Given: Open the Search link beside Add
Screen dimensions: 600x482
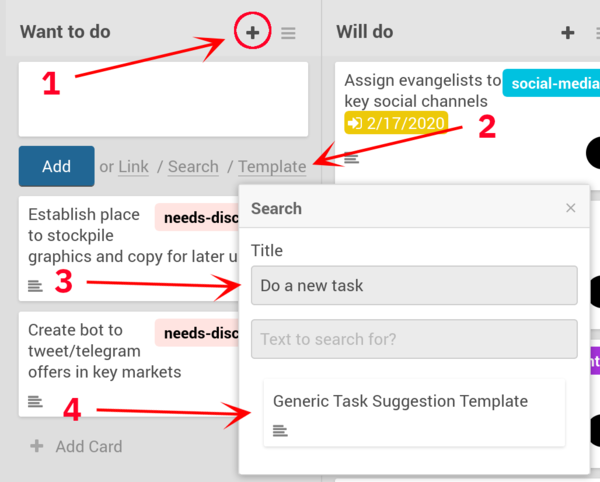Looking at the screenshot, I should (x=193, y=167).
